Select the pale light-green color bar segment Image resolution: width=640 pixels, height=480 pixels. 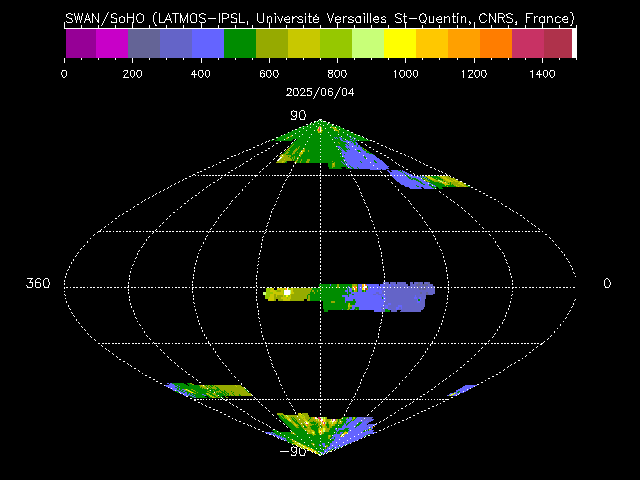click(x=368, y=43)
